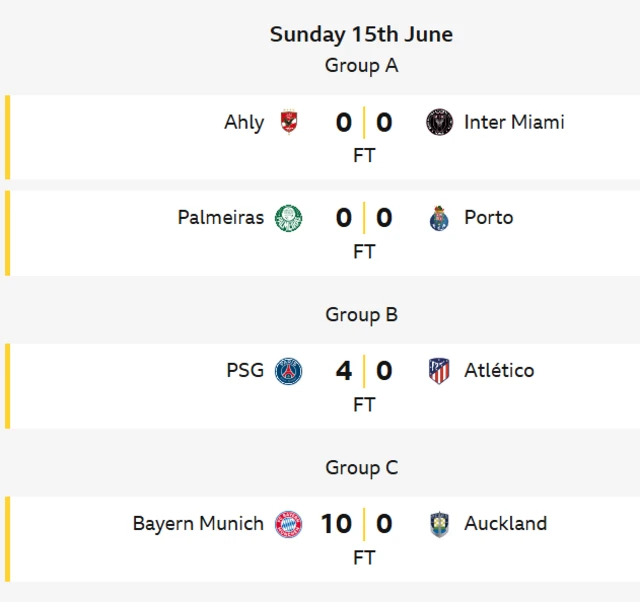Viewport: 640px width, 602px height.
Task: Click the Group B section heading
Action: tap(361, 315)
